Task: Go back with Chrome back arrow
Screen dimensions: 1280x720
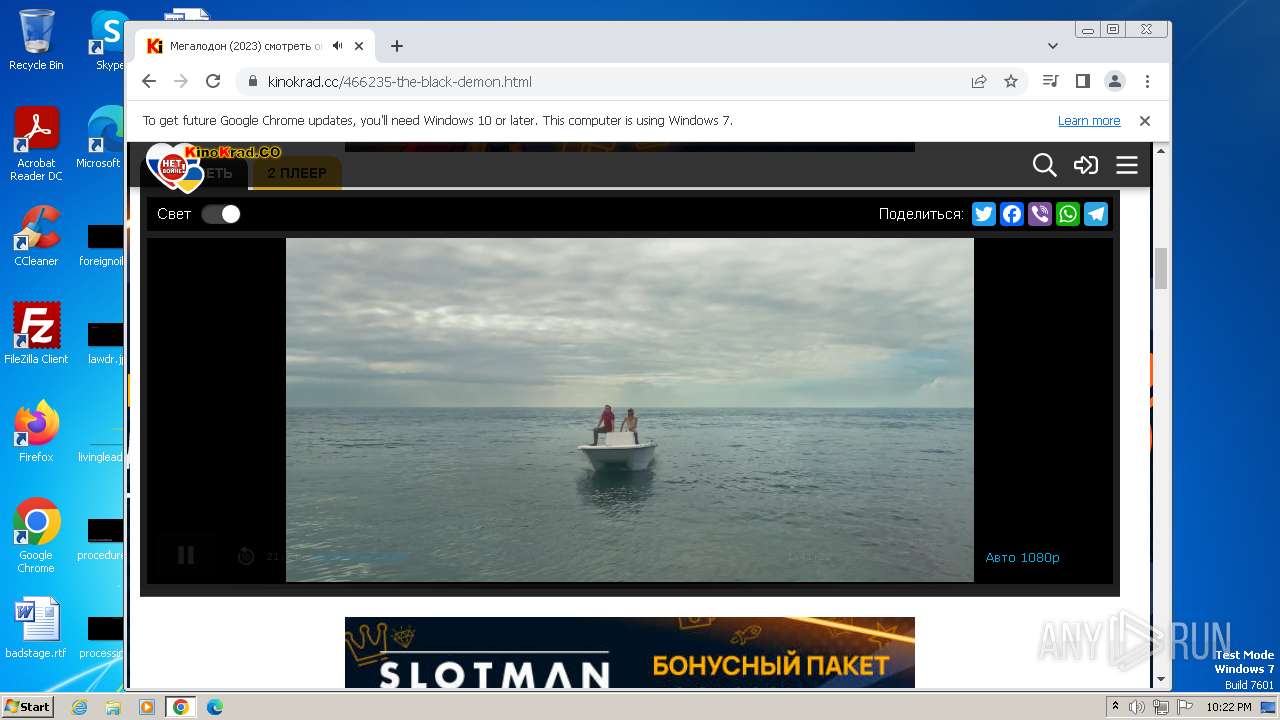Action: [149, 82]
